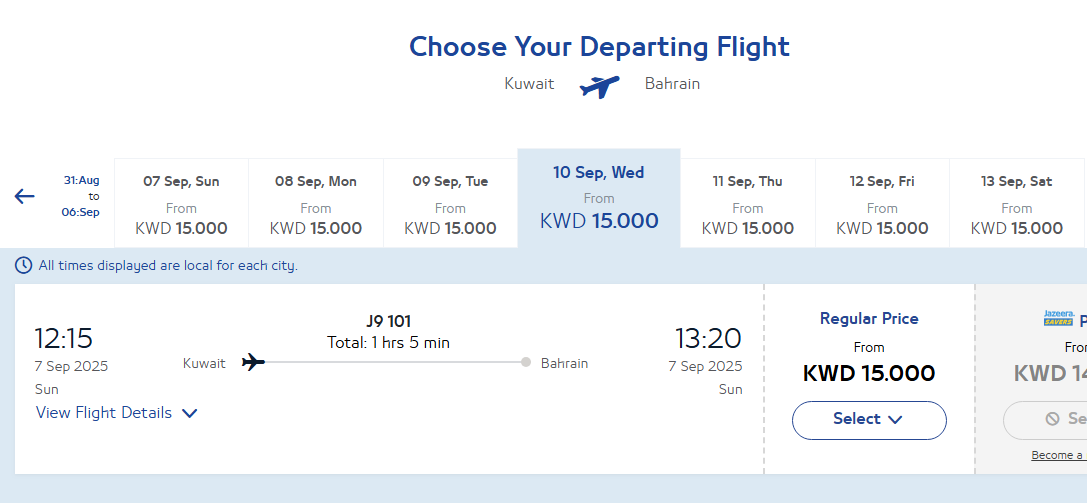The height and width of the screenshot is (503, 1087).
Task: Select the highlighted 10 Sep, Wed tab
Action: click(599, 198)
